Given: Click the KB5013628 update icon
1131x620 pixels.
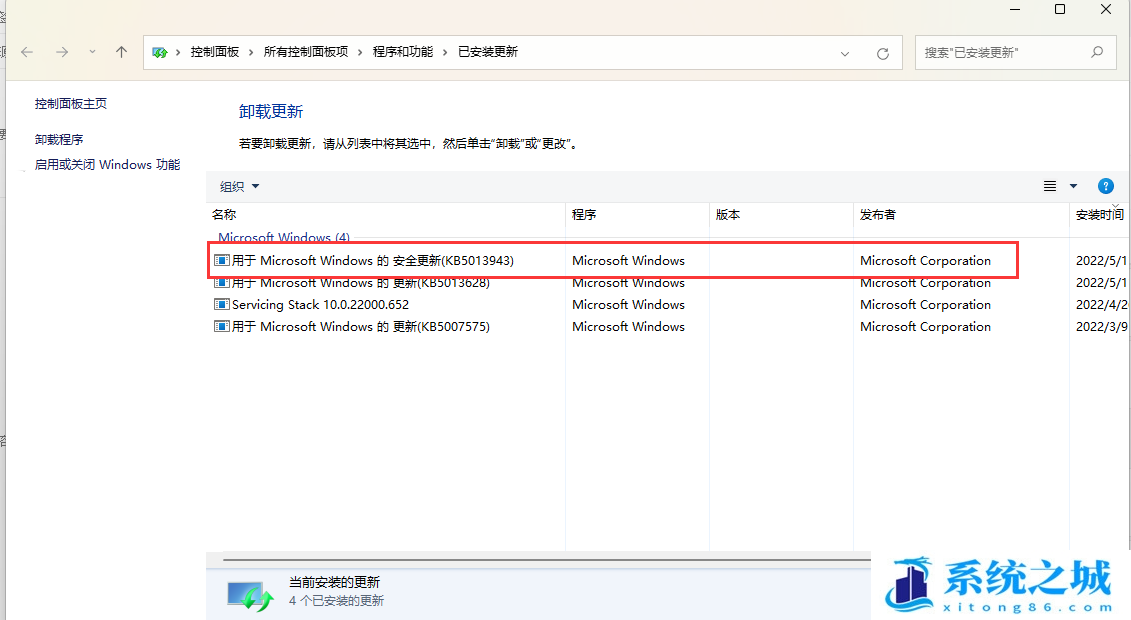Looking at the screenshot, I should click(222, 283).
